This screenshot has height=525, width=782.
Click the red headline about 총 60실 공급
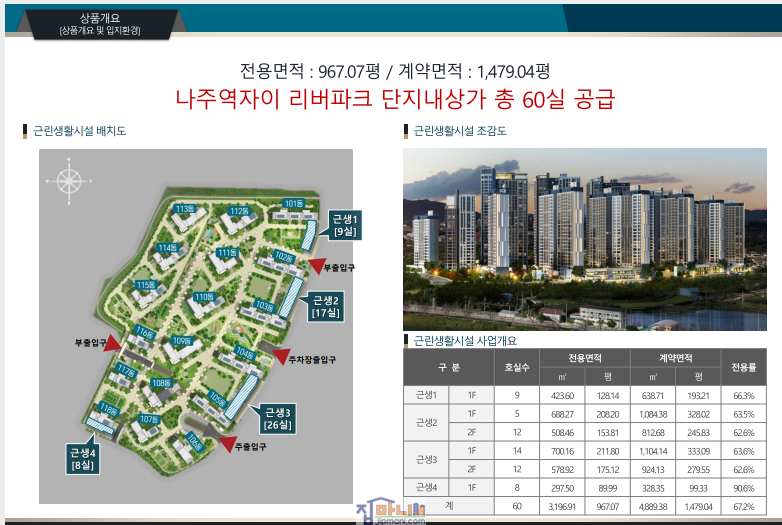pyautogui.click(x=395, y=99)
